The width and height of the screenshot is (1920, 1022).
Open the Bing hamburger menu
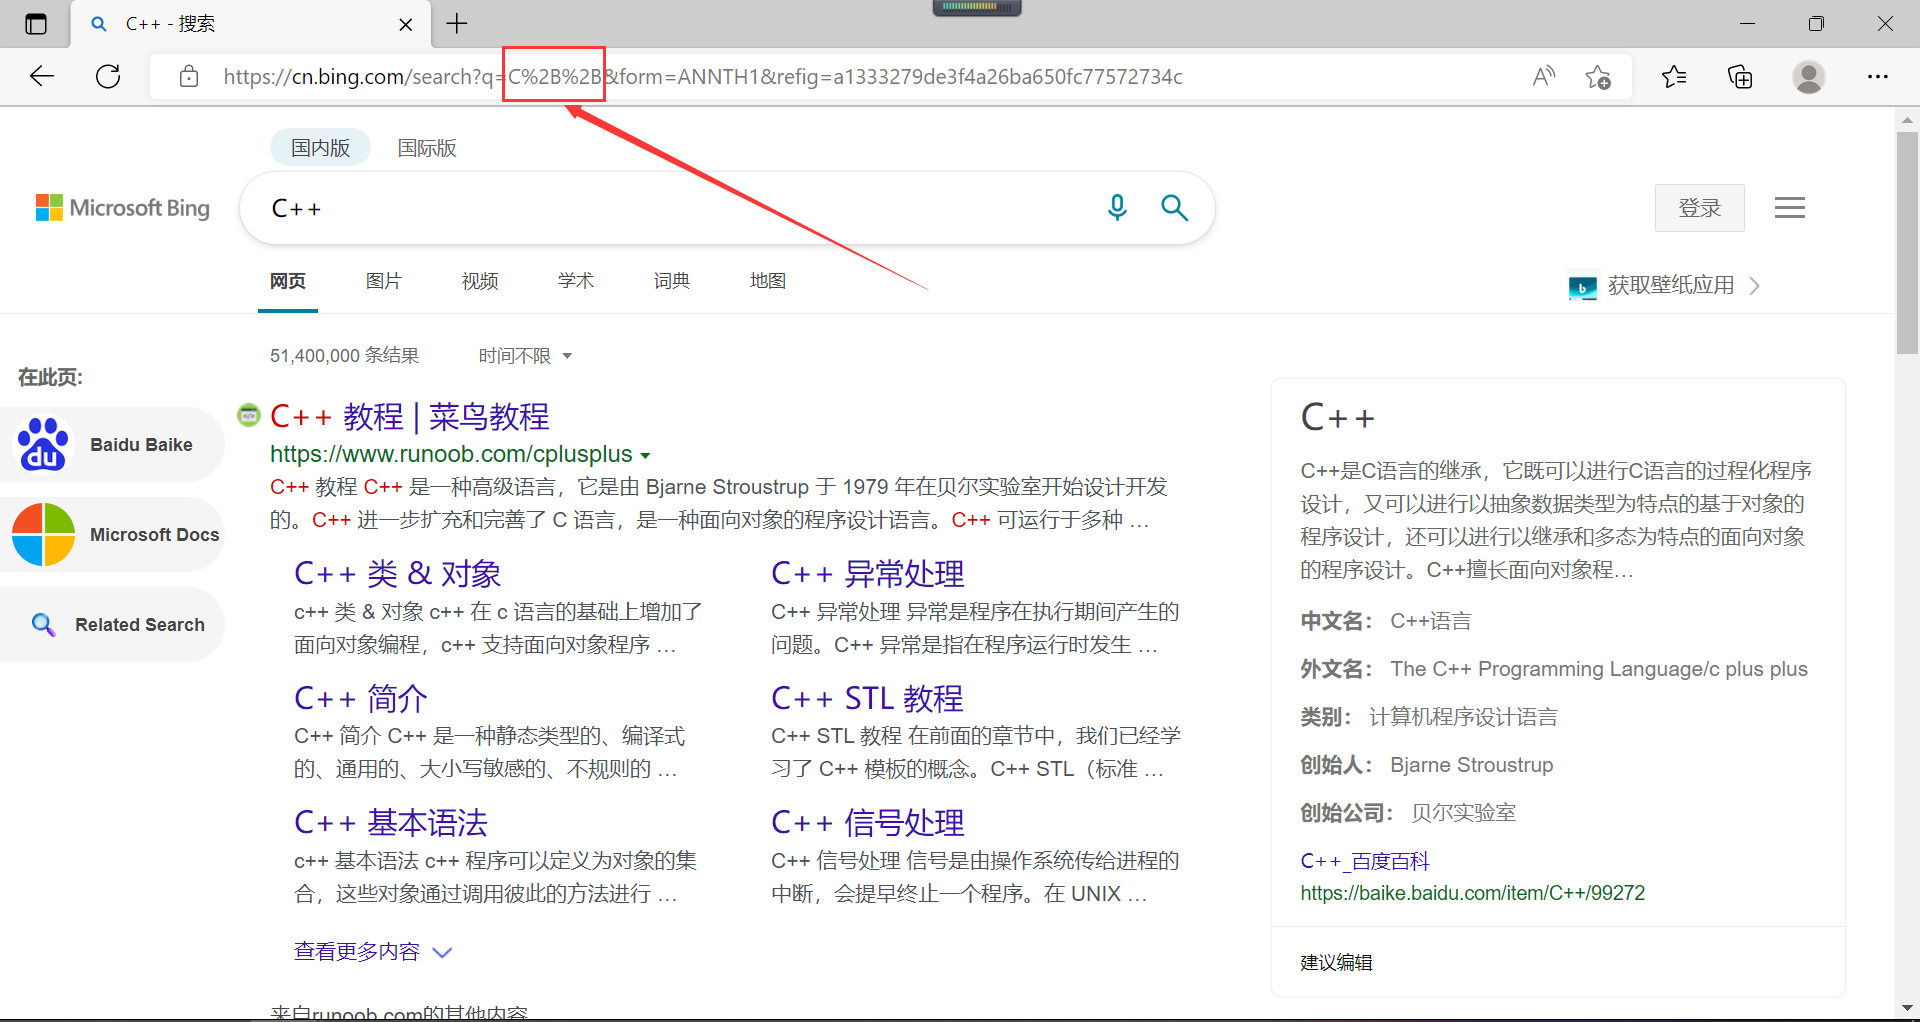coord(1790,208)
